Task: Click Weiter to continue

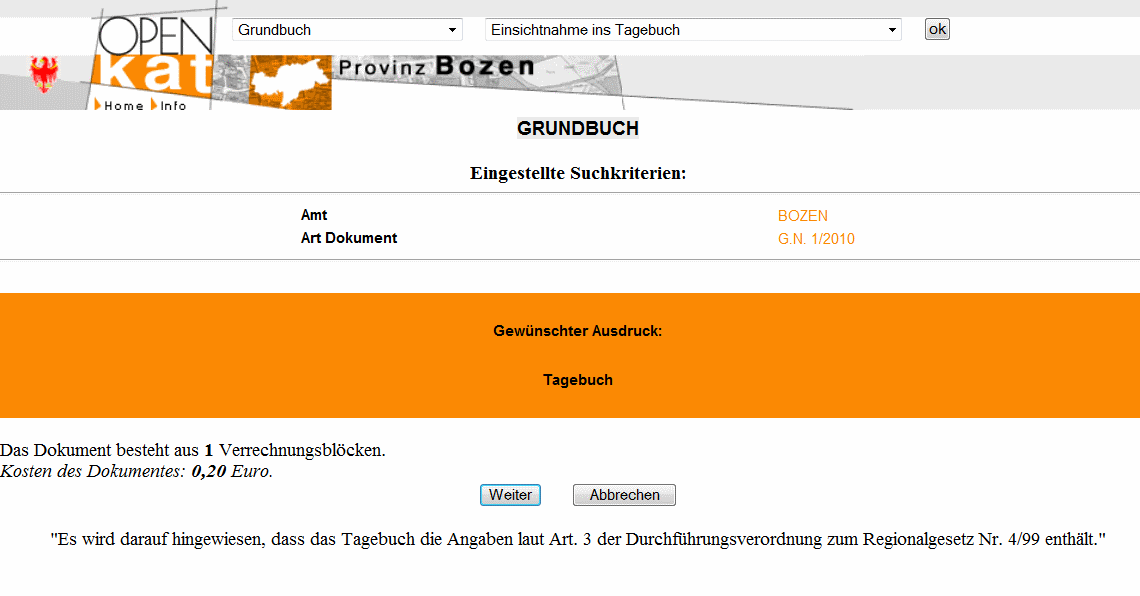Action: pyautogui.click(x=510, y=495)
